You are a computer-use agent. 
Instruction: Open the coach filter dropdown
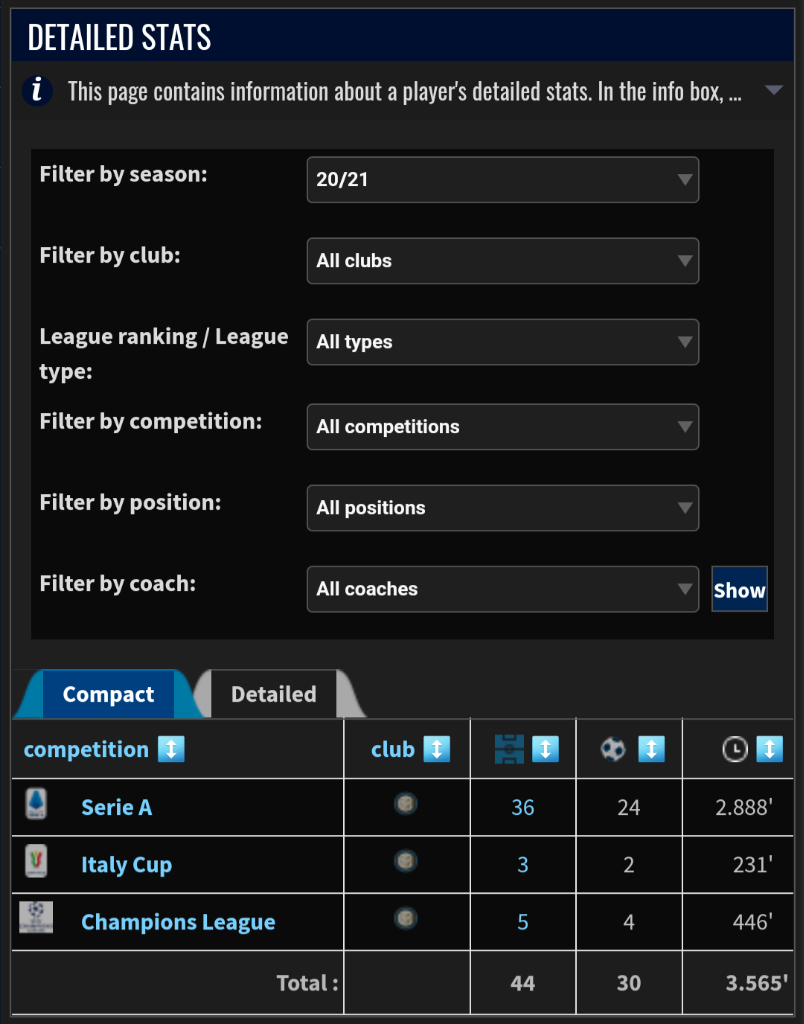pos(502,589)
